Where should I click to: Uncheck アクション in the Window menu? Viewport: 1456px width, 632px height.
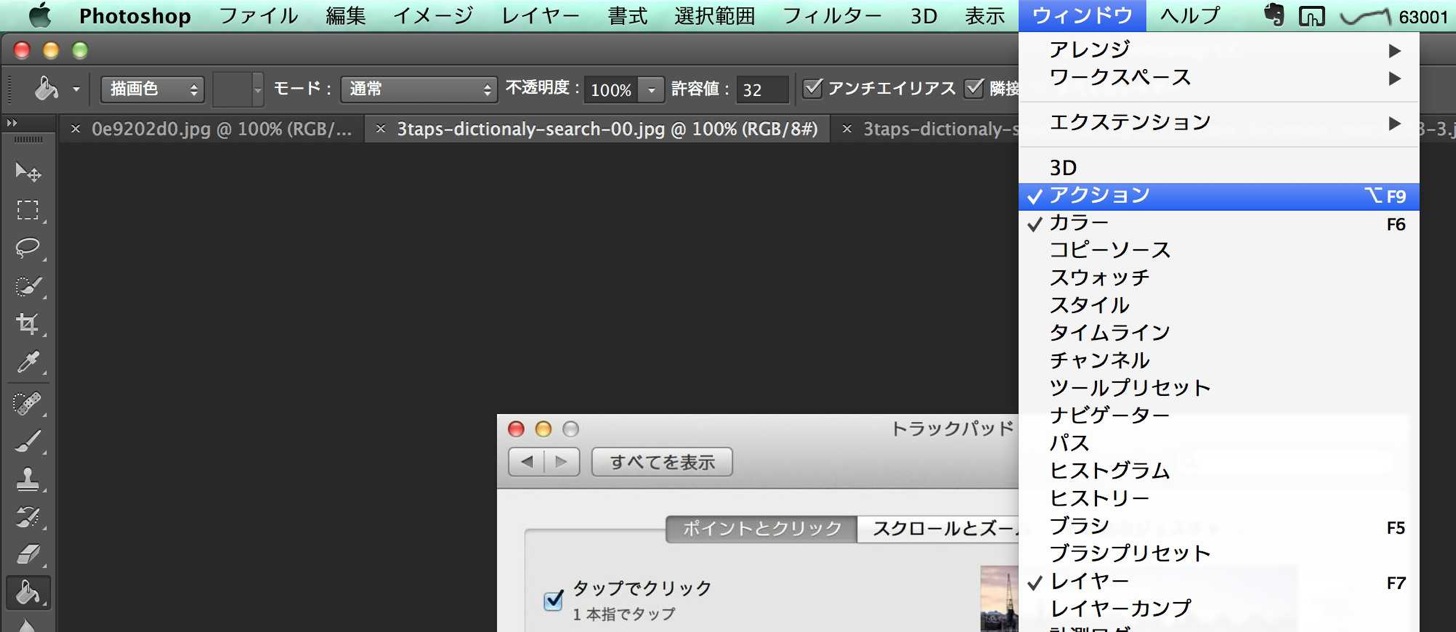tap(1218, 196)
